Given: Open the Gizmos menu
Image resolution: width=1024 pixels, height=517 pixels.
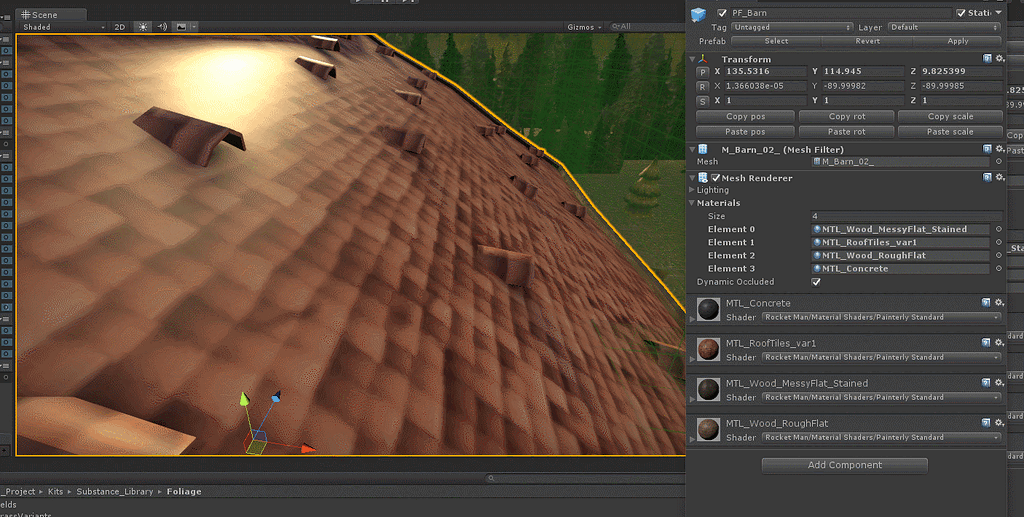Looking at the screenshot, I should (x=583, y=27).
